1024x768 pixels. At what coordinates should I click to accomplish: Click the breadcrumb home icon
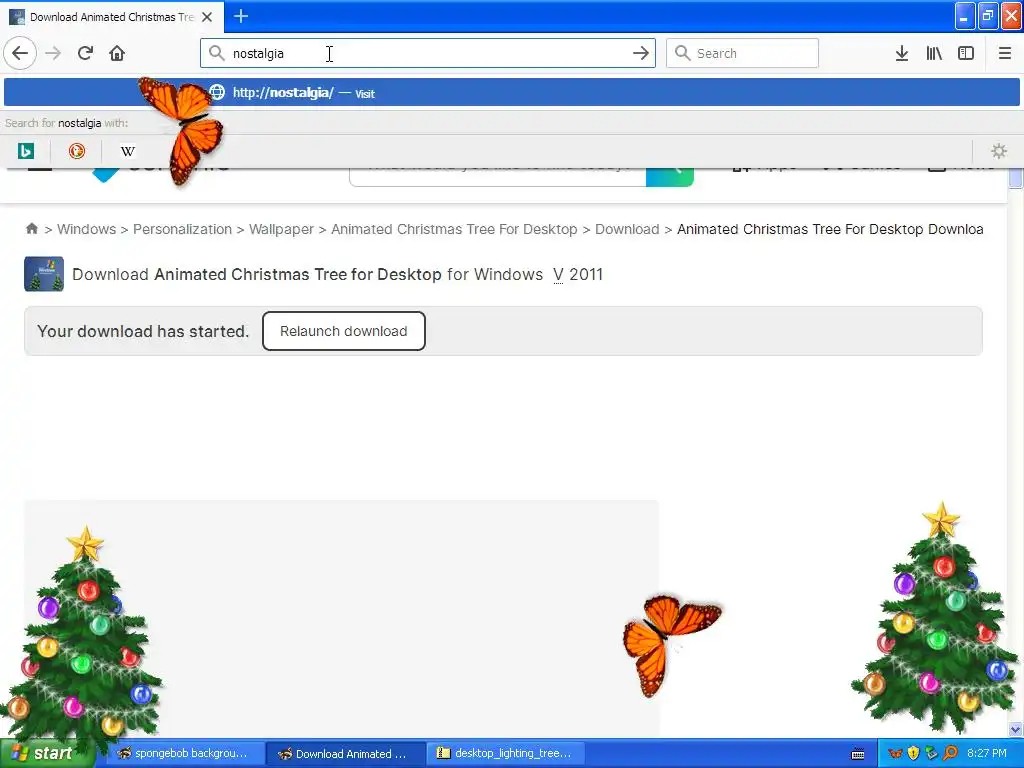[x=31, y=229]
